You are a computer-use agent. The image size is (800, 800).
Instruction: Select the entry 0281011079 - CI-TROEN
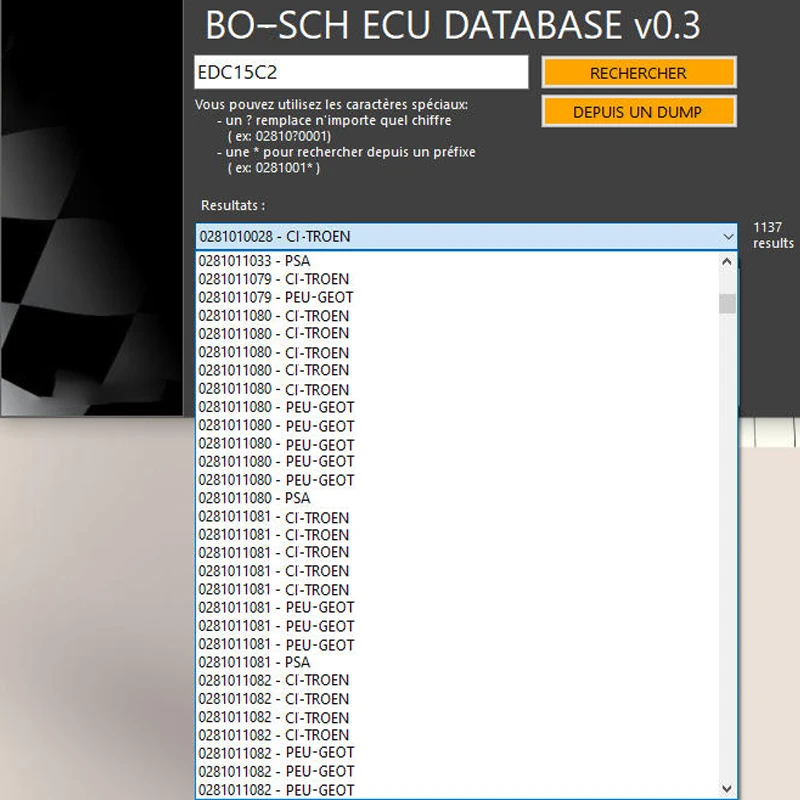point(457,279)
